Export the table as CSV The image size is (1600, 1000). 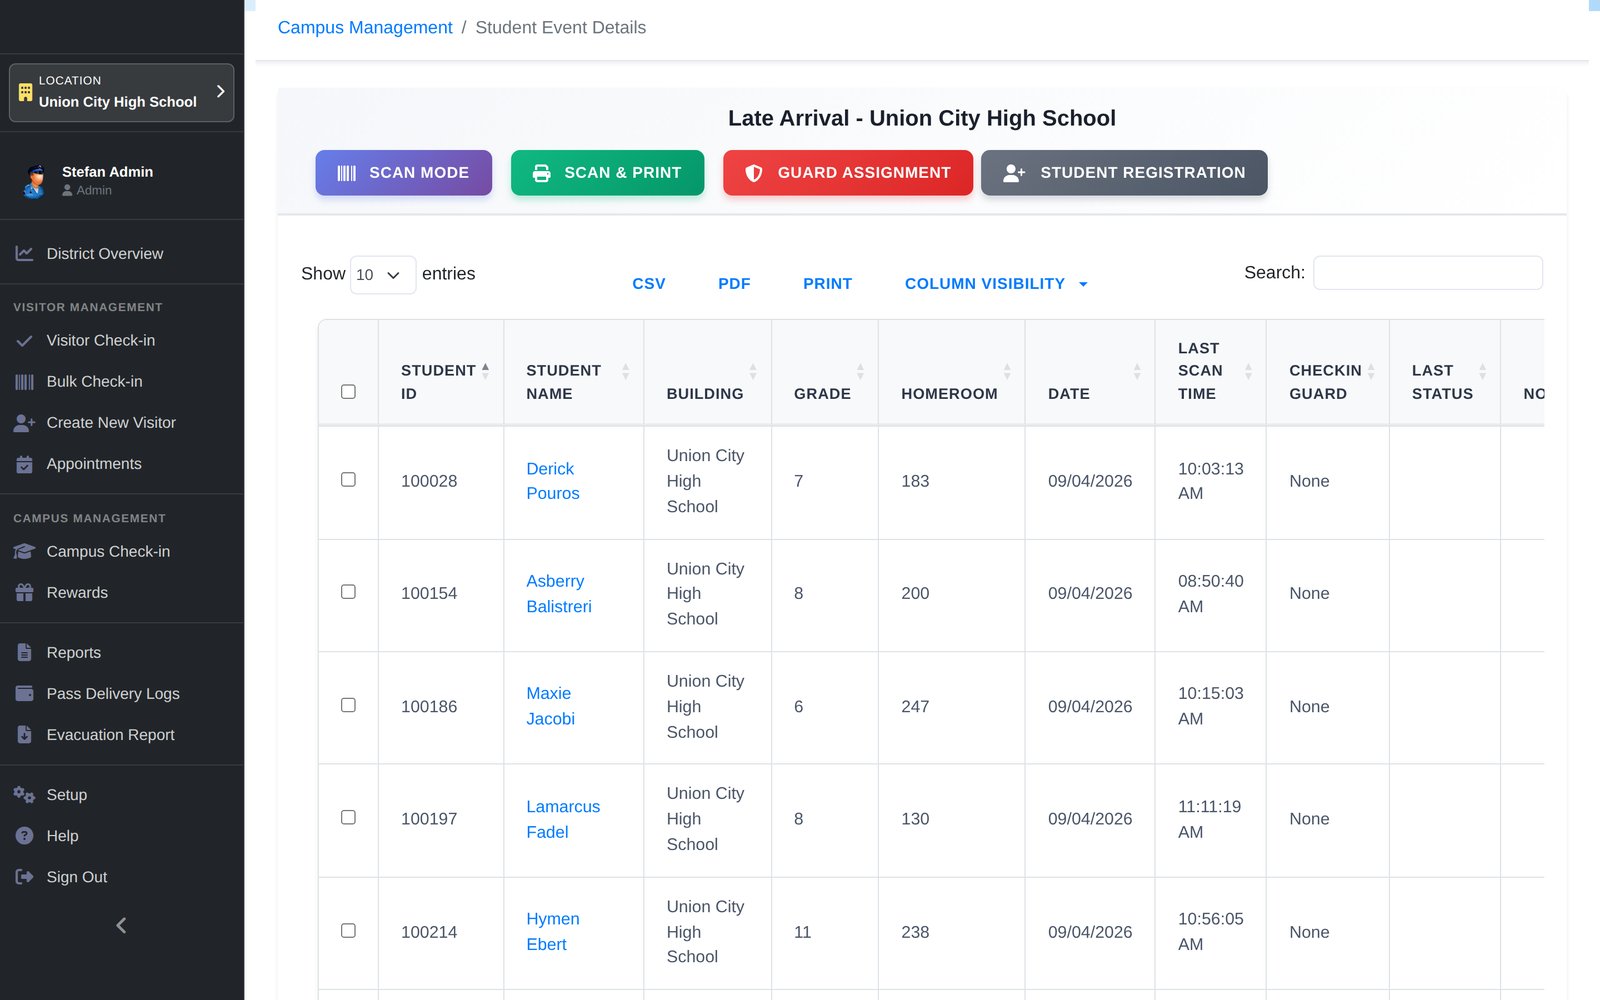tap(649, 284)
